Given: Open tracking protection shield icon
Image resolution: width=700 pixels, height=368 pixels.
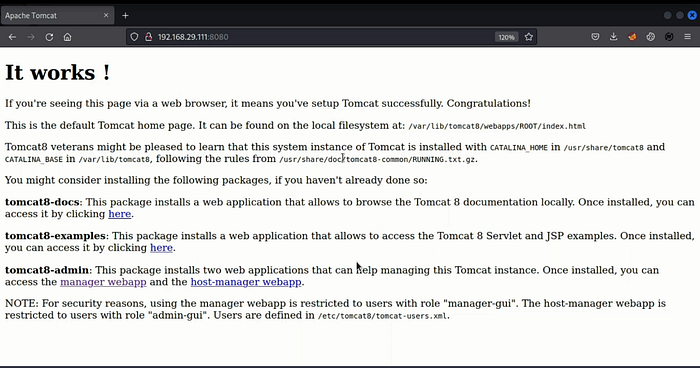Looking at the screenshot, I should 134,37.
